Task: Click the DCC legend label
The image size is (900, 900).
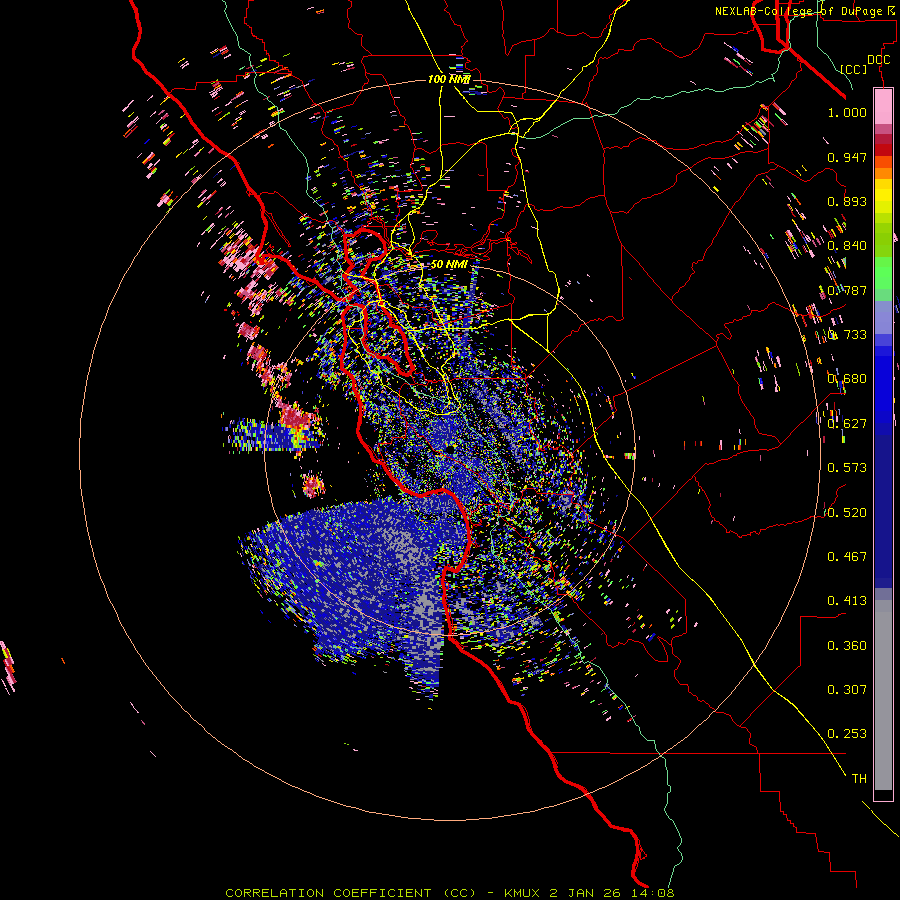Action: pyautogui.click(x=878, y=60)
